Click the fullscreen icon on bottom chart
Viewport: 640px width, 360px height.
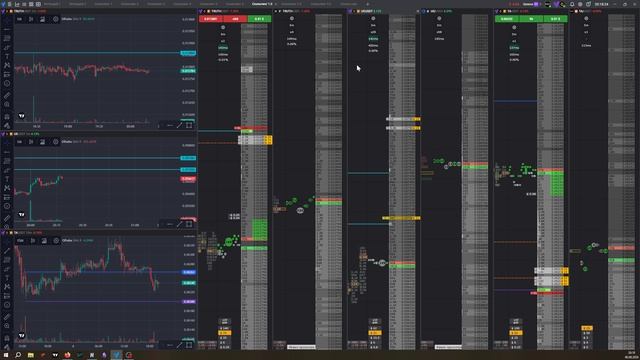click(x=189, y=345)
